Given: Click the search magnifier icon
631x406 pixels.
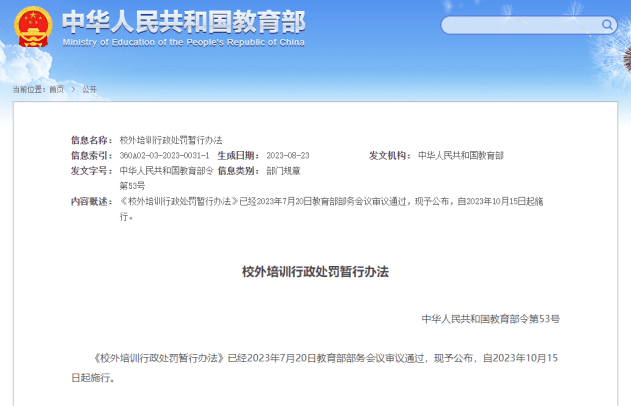Looking at the screenshot, I should [607, 25].
